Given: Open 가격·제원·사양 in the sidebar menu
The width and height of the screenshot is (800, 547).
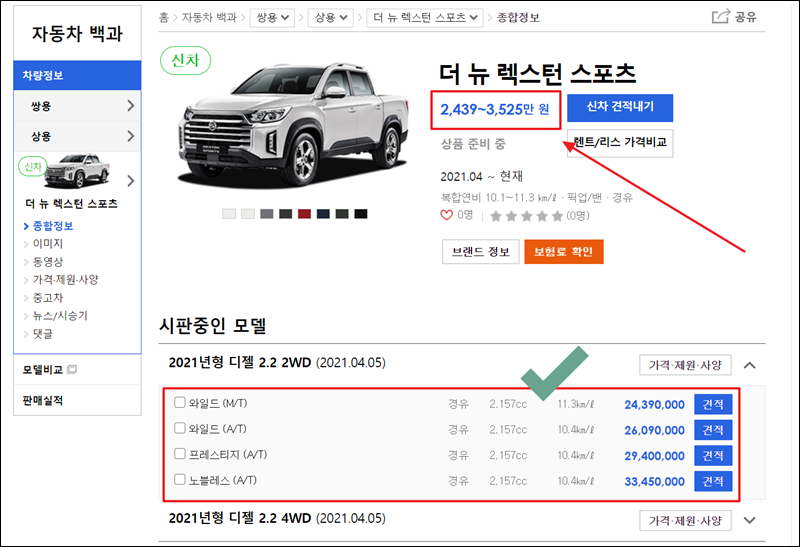Looking at the screenshot, I should point(65,280).
